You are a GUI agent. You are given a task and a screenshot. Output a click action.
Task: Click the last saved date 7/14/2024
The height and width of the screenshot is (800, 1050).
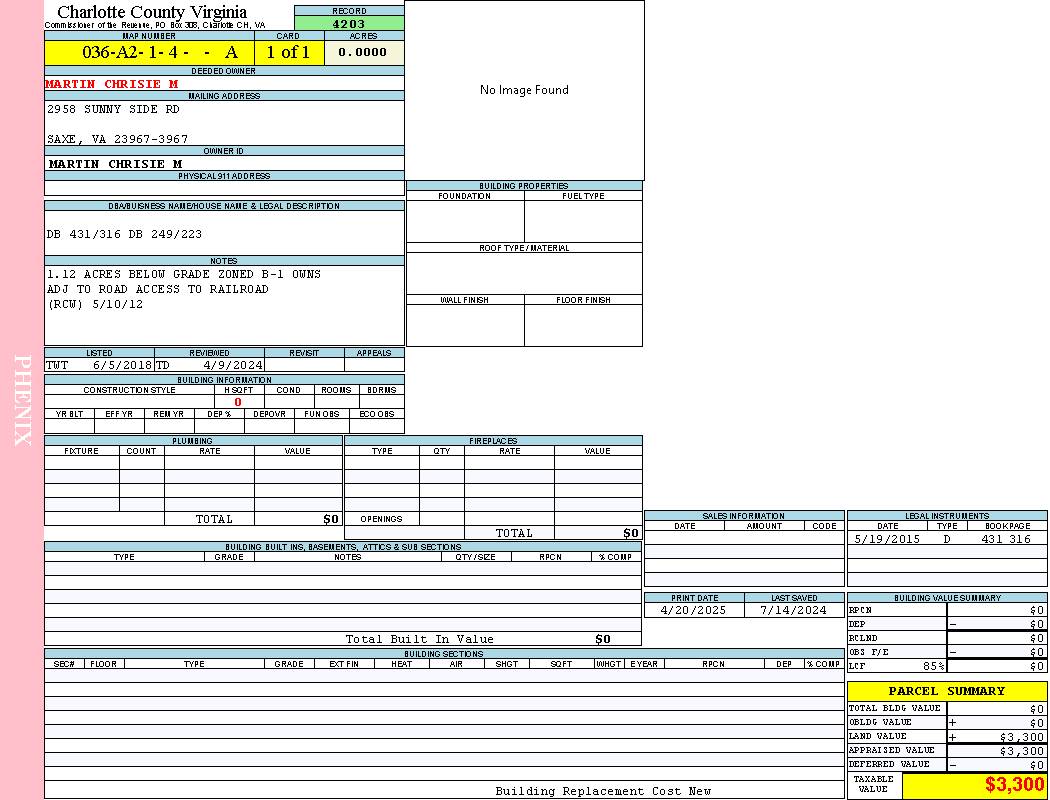point(793,610)
